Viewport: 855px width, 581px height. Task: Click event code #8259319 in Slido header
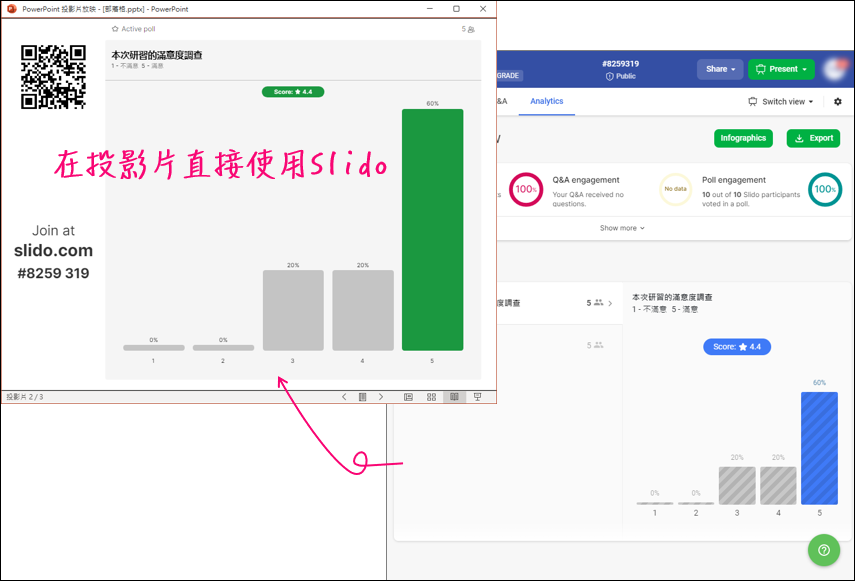point(621,64)
